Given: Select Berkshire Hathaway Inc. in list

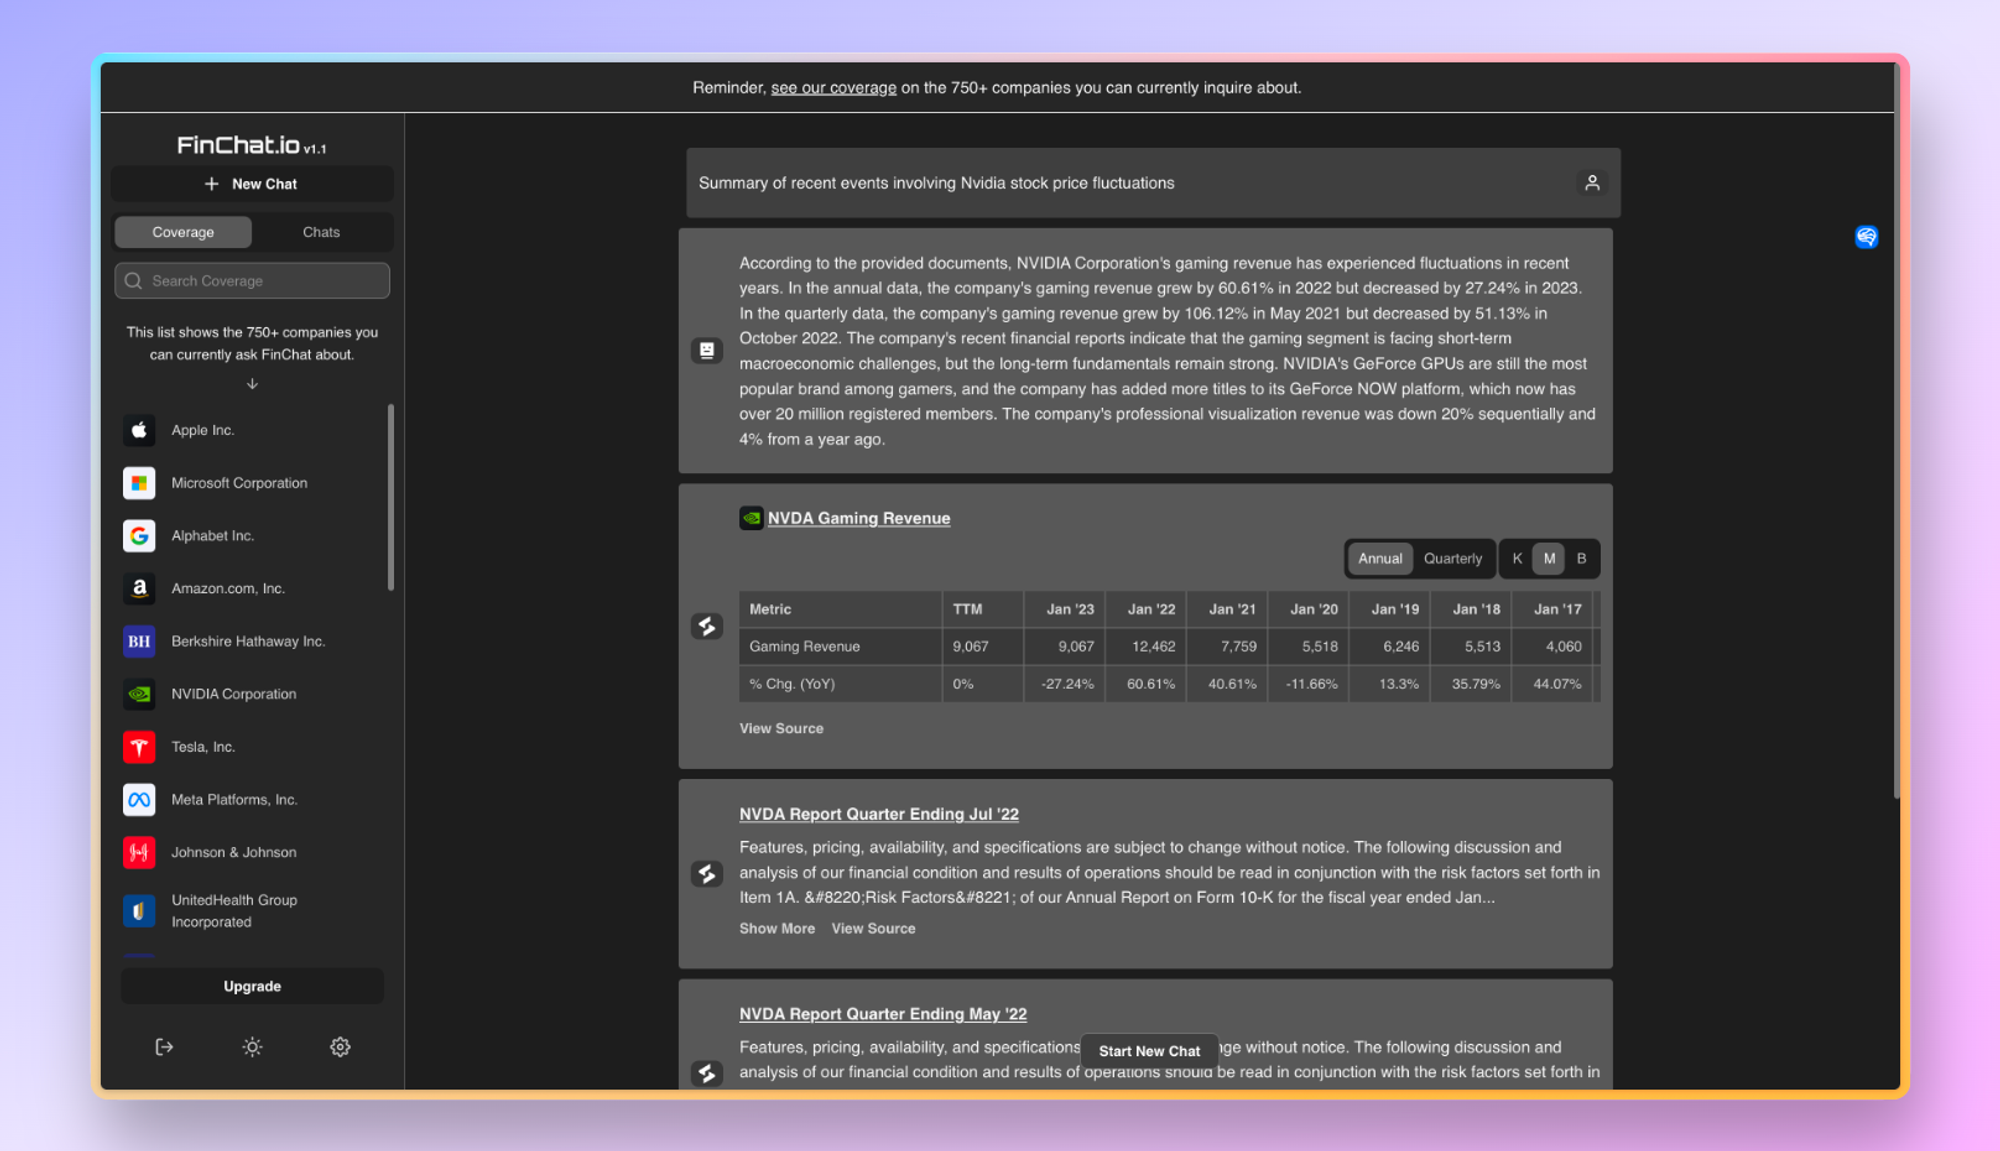Looking at the screenshot, I should (252, 641).
